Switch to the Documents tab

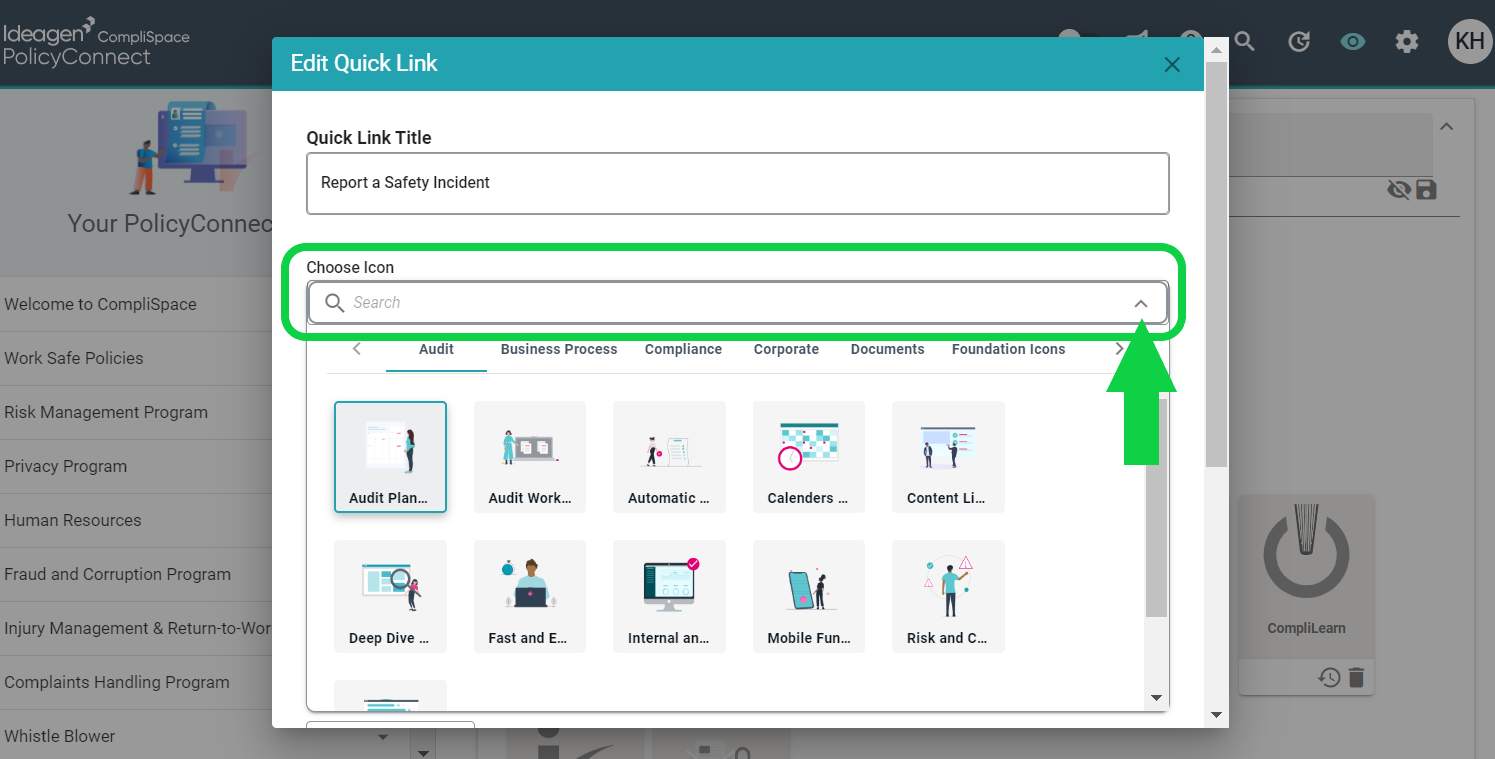(x=887, y=349)
